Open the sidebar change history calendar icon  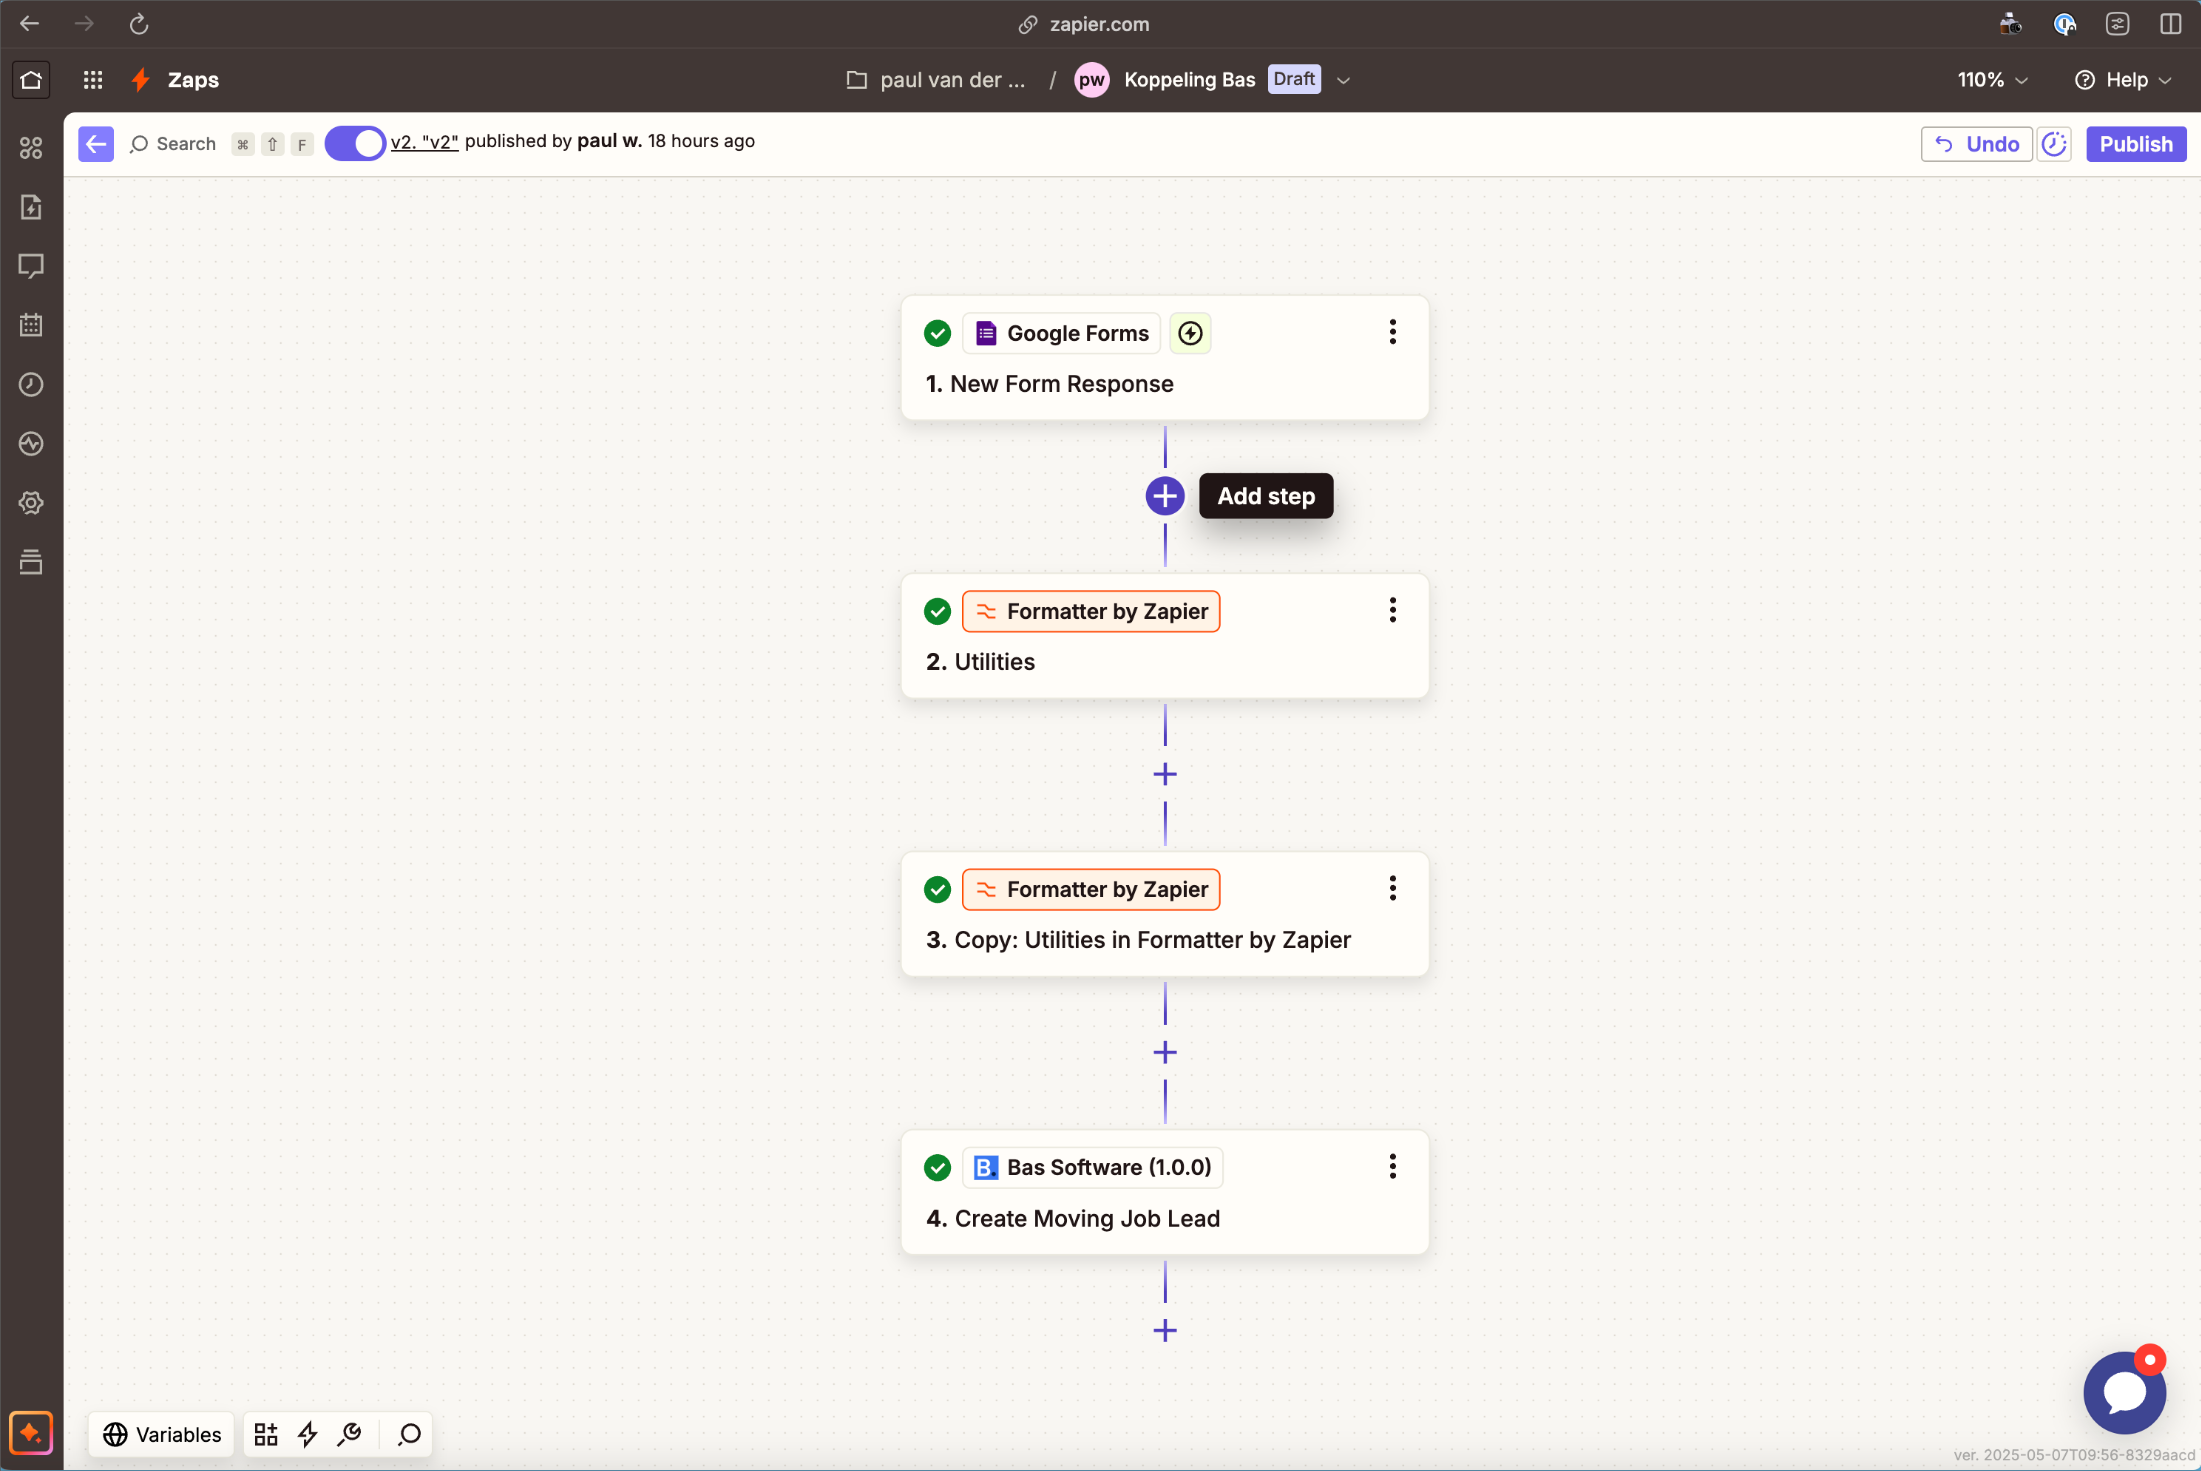tap(31, 325)
